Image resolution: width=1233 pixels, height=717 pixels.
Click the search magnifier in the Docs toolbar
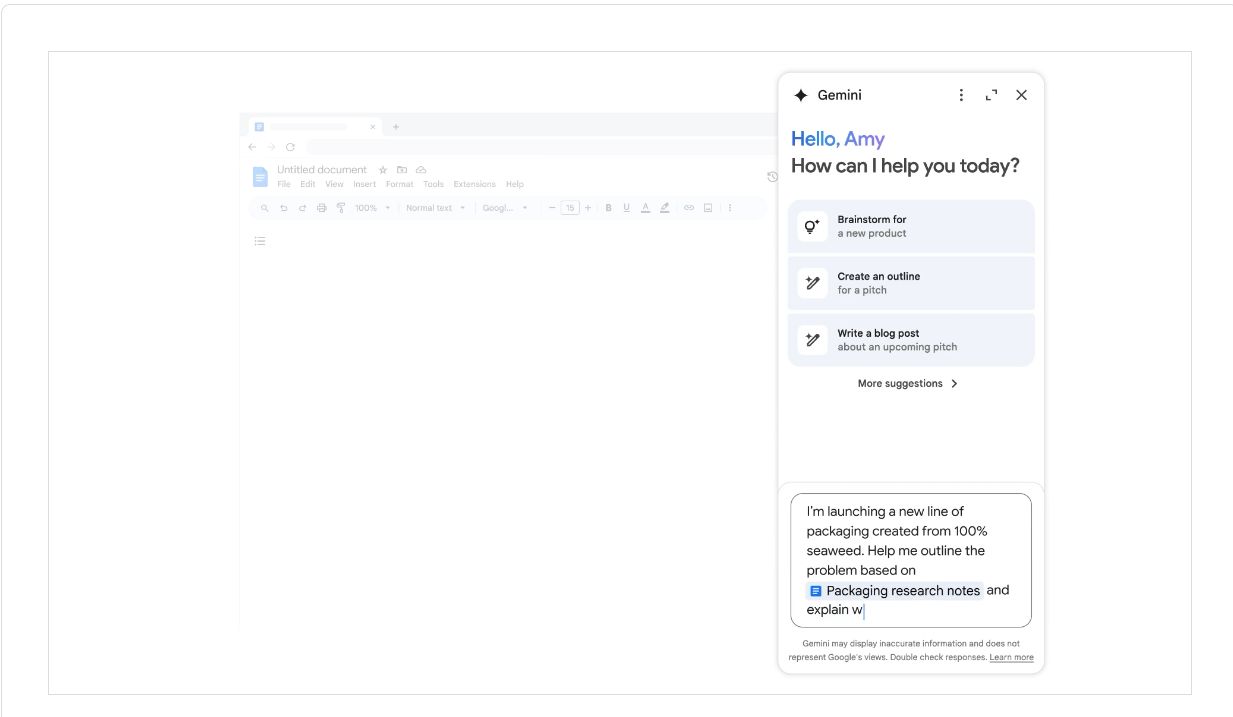pos(265,208)
